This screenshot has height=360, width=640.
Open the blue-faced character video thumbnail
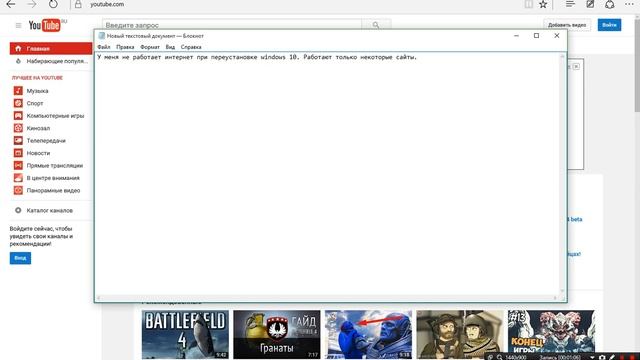(368, 334)
